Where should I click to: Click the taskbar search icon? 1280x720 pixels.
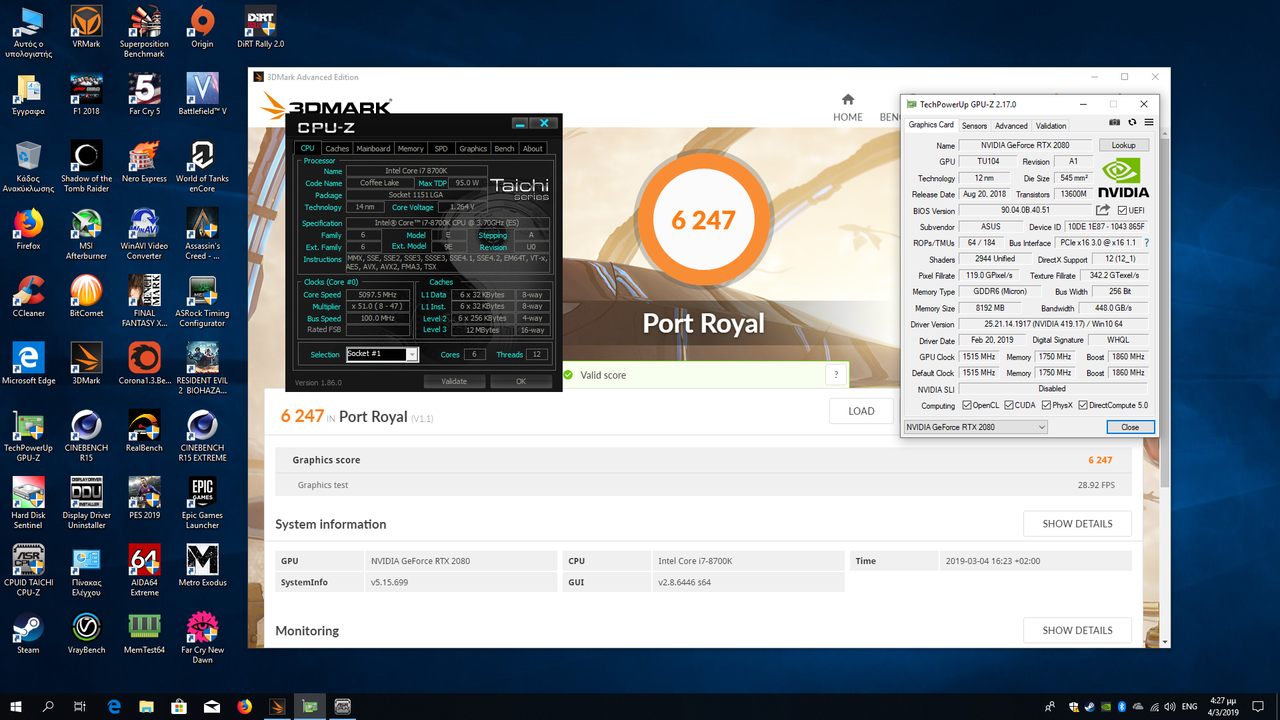(x=48, y=706)
